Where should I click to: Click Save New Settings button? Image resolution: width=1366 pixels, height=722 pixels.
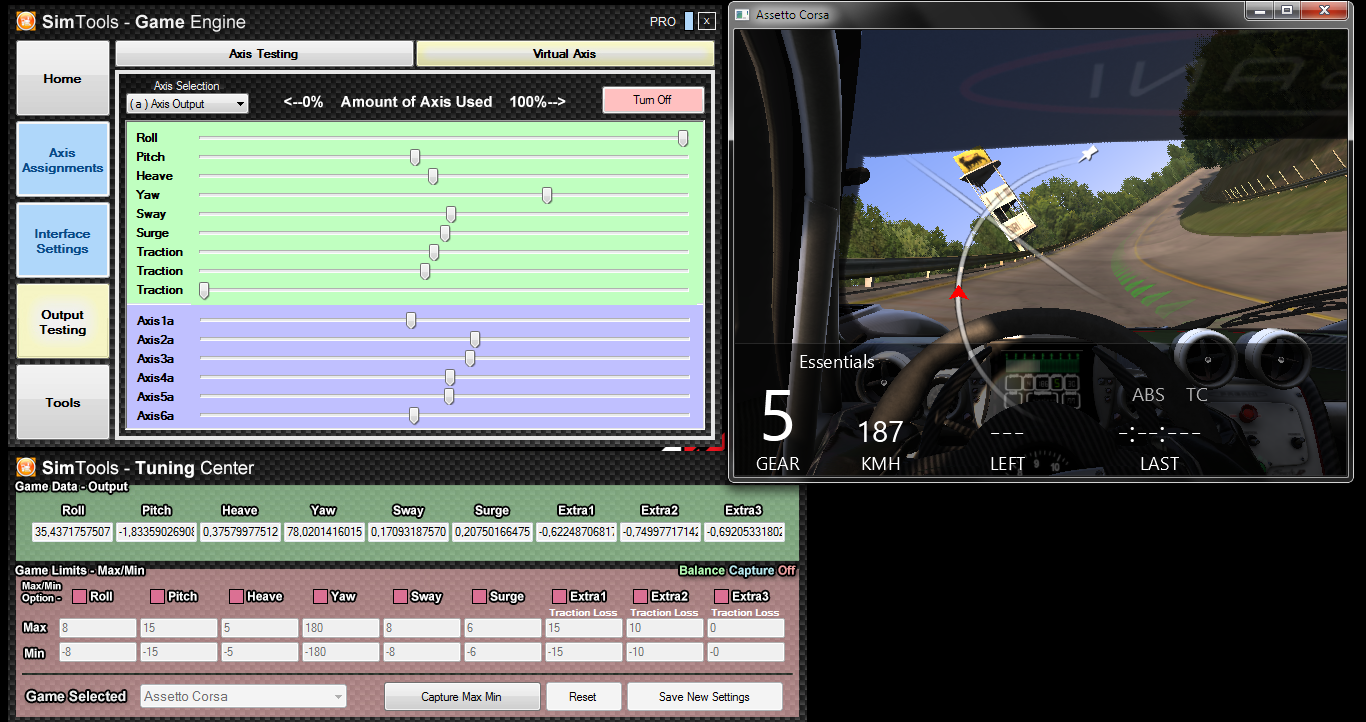point(704,697)
